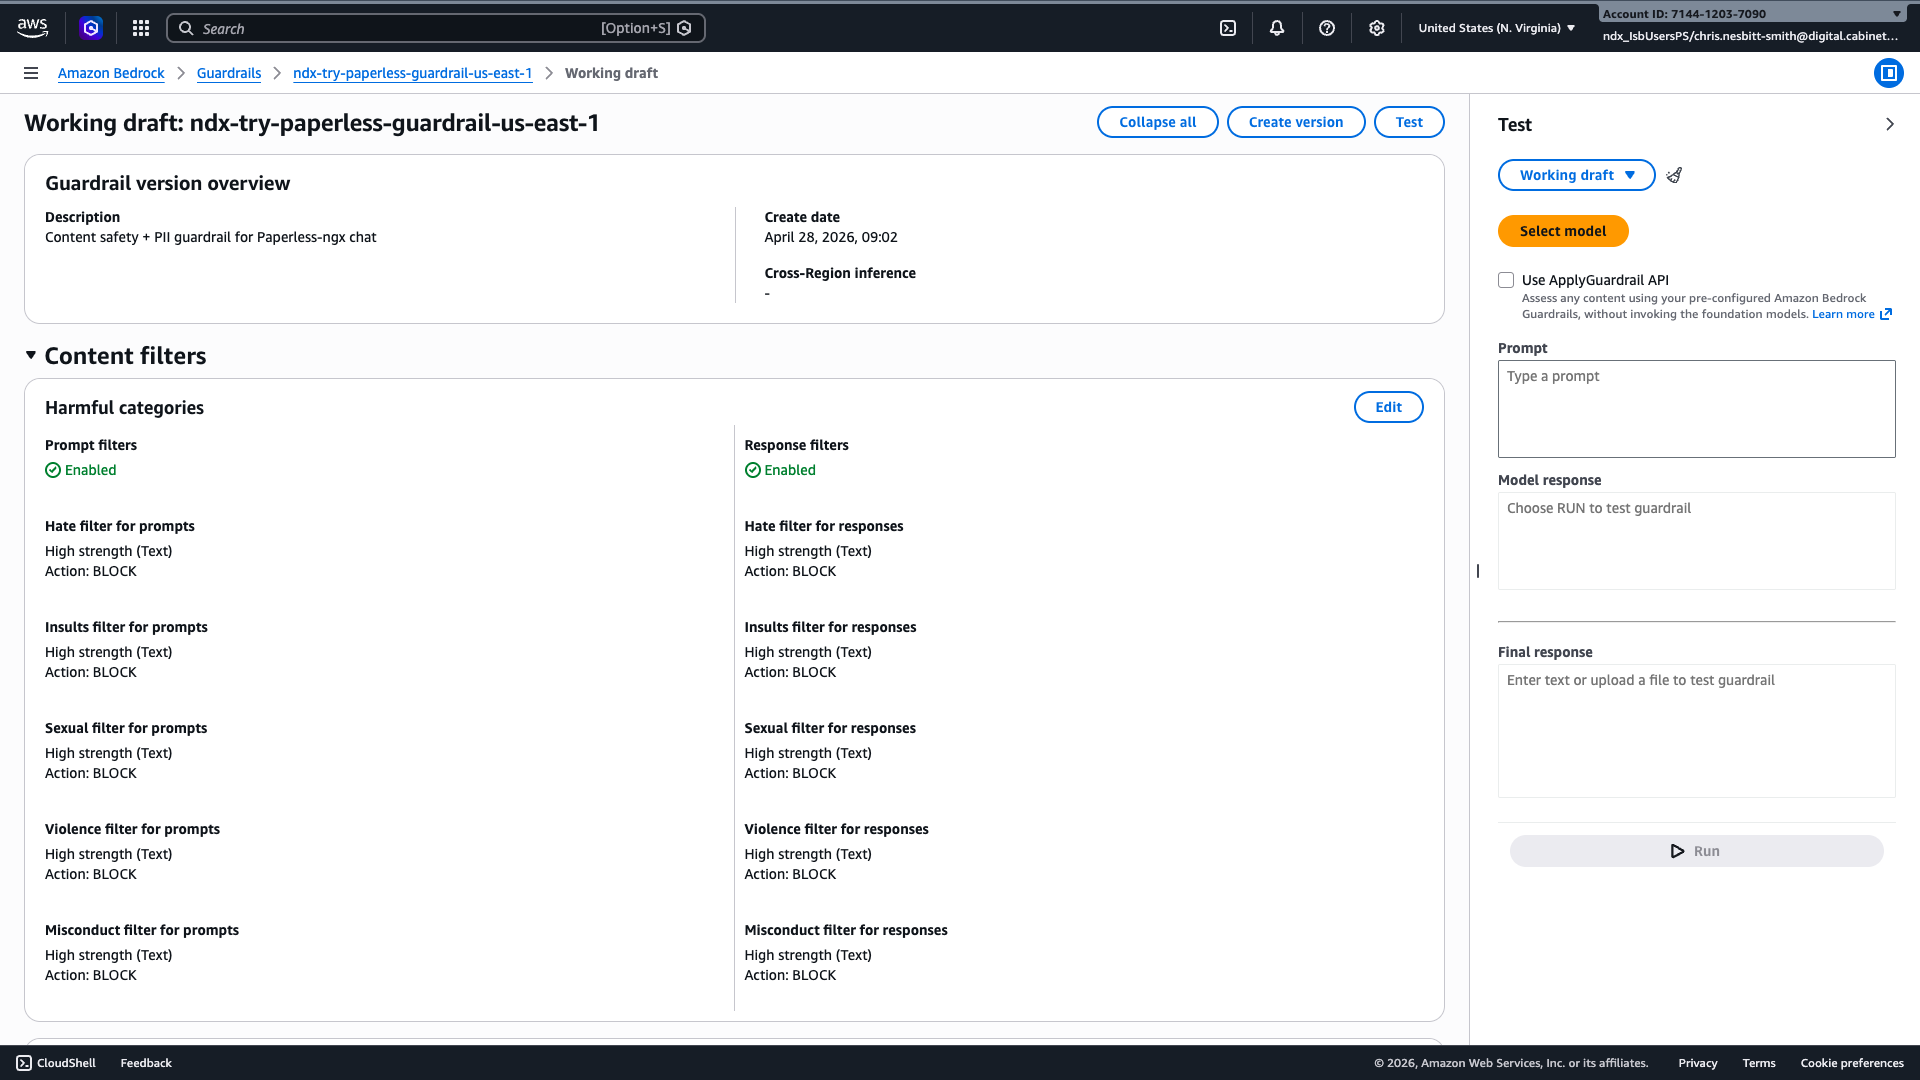Image resolution: width=1920 pixels, height=1080 pixels.
Task: Click the Response filters Enabled status
Action: pos(780,470)
